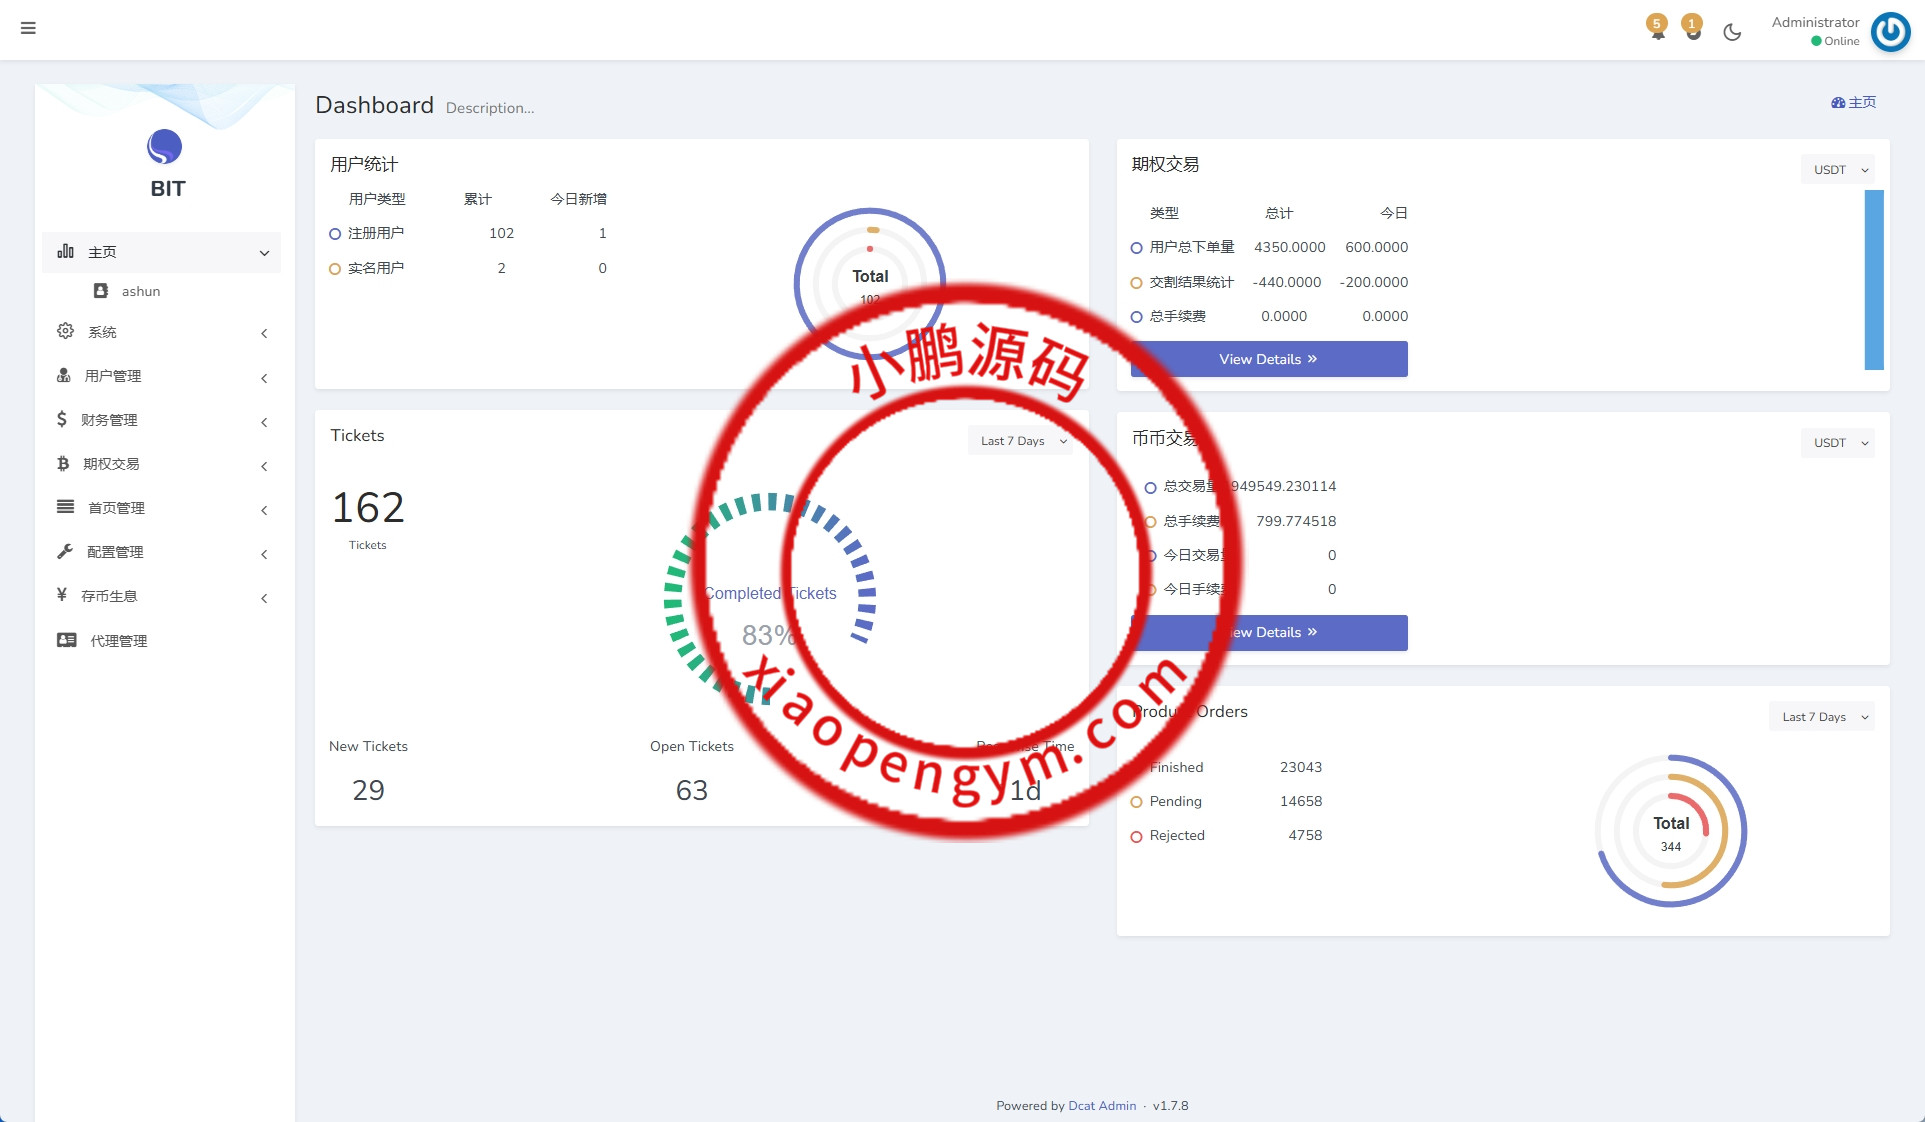Expand the 财务管理 menu chevron
This screenshot has width=1925, height=1122.
264,422
